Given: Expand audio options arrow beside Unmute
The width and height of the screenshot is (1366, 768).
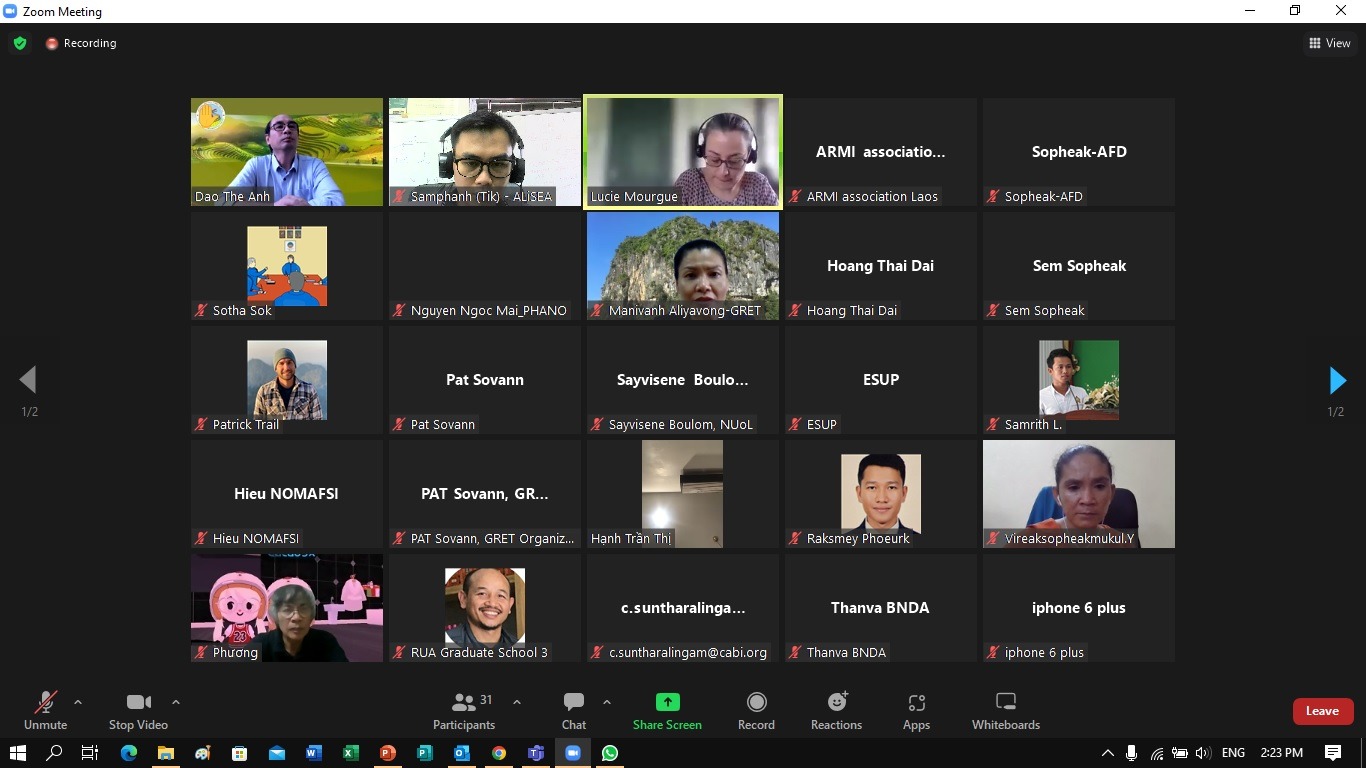Looking at the screenshot, I should [x=78, y=702].
